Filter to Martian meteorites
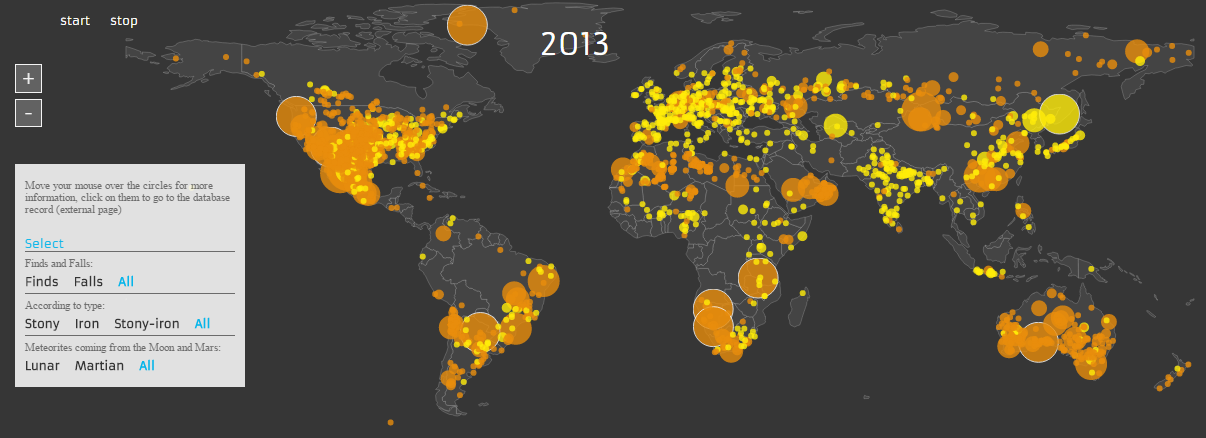This screenshot has height=438, width=1206. (x=99, y=366)
